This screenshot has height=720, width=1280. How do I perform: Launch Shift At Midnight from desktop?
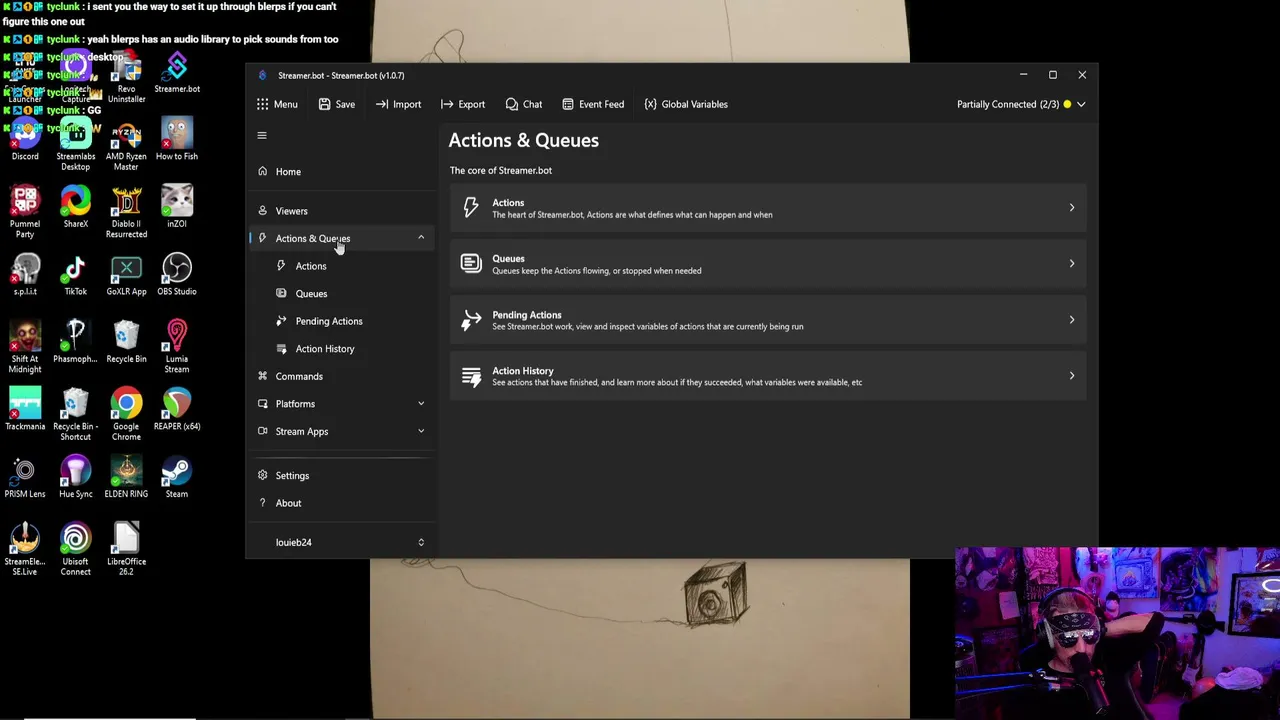[25, 347]
